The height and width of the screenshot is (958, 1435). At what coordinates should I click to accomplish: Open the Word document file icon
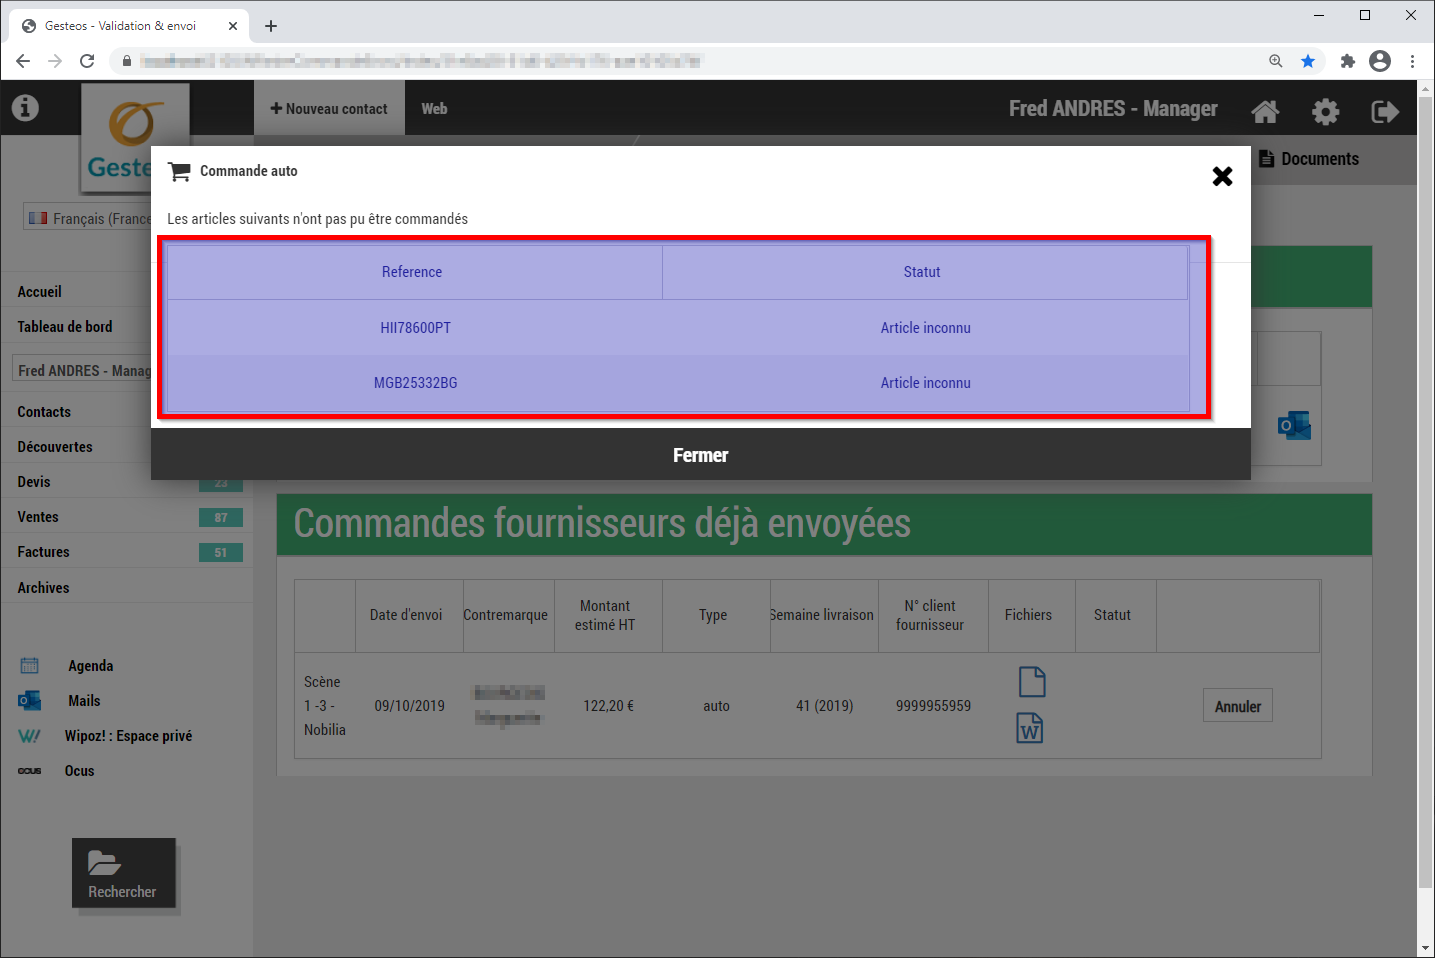pos(1030,728)
